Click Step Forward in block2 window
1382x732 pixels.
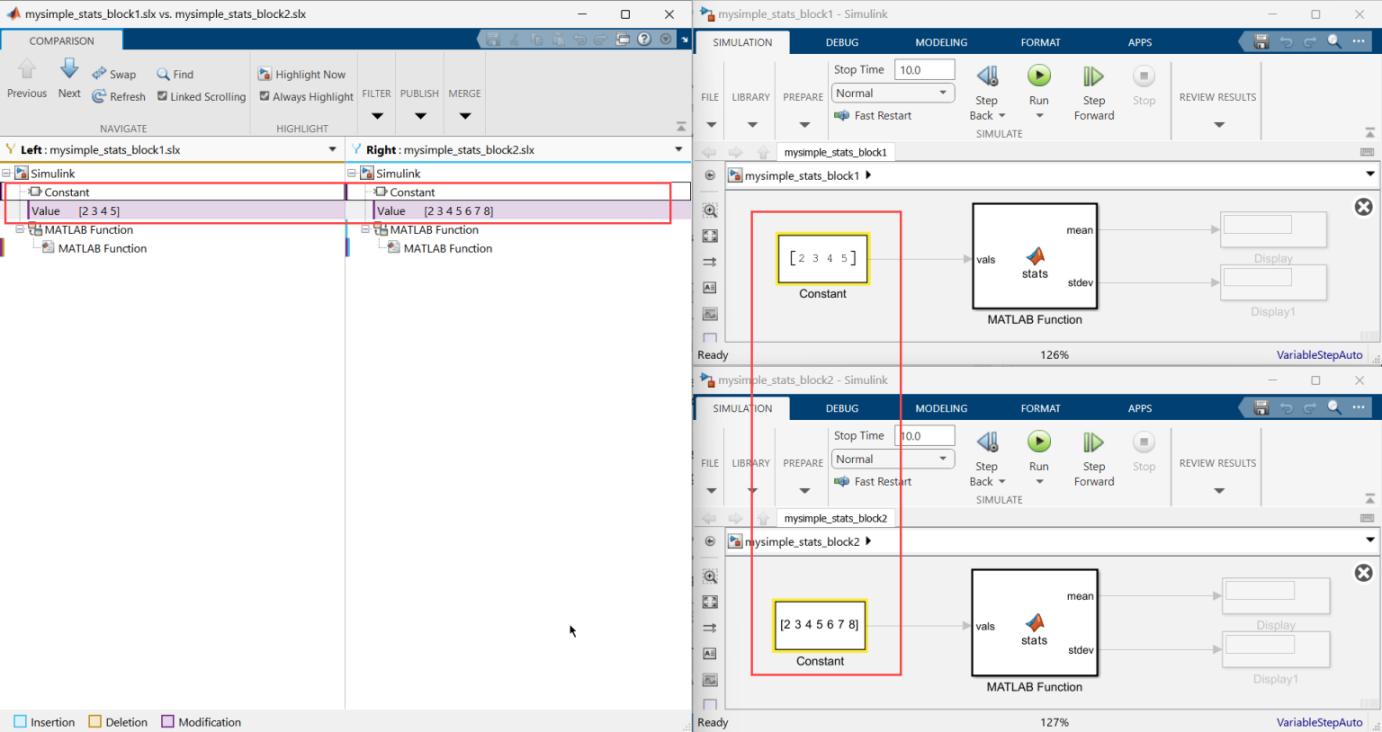(x=1094, y=456)
